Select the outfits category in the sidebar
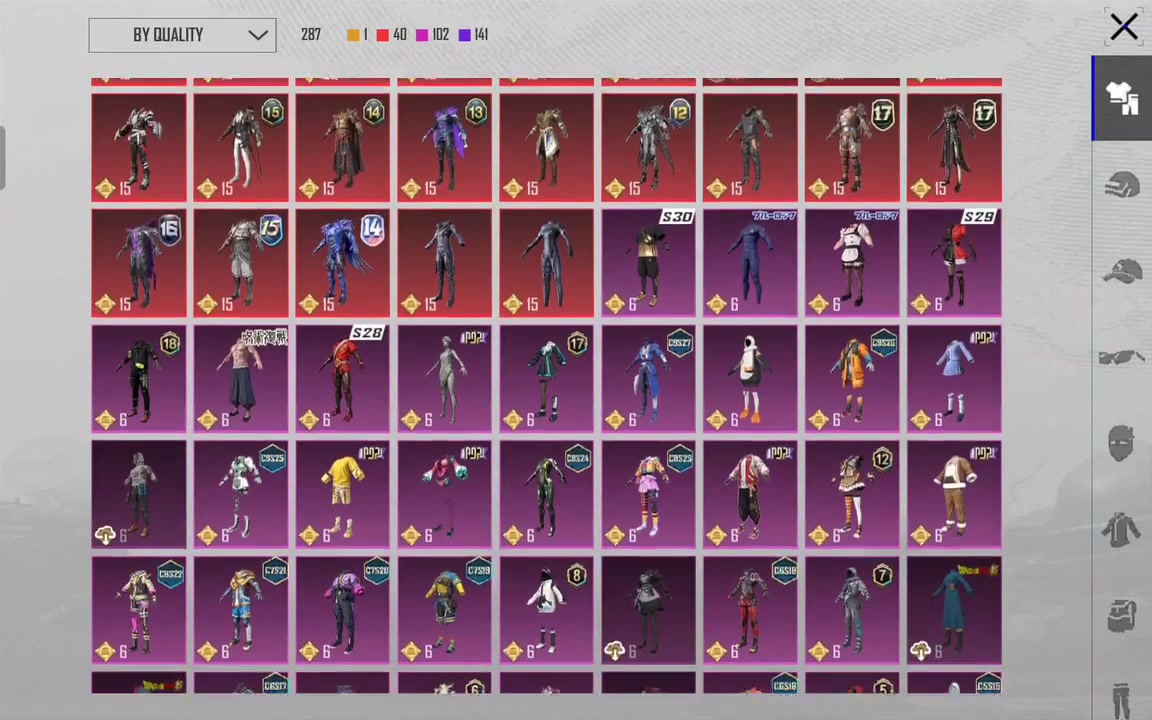1152x720 pixels. point(1122,98)
